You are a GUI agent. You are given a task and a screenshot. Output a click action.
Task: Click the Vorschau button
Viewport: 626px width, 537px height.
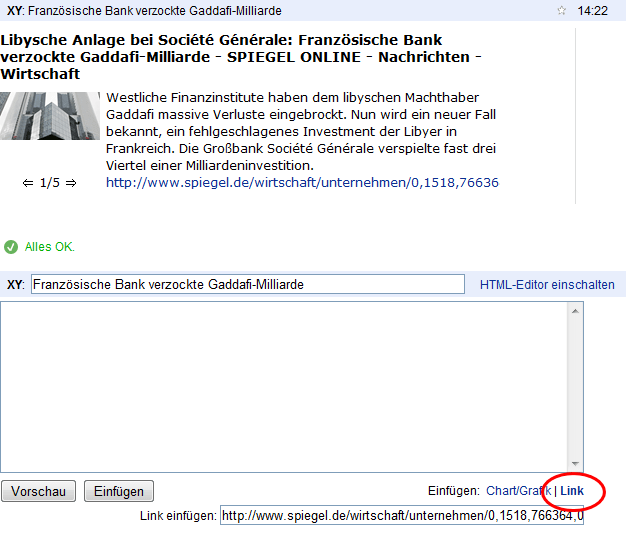click(x=38, y=491)
